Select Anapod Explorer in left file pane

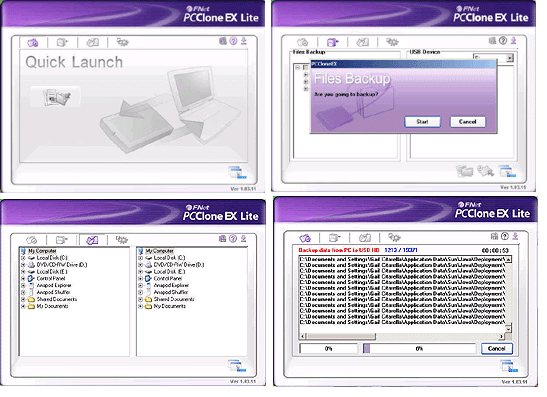(54, 285)
